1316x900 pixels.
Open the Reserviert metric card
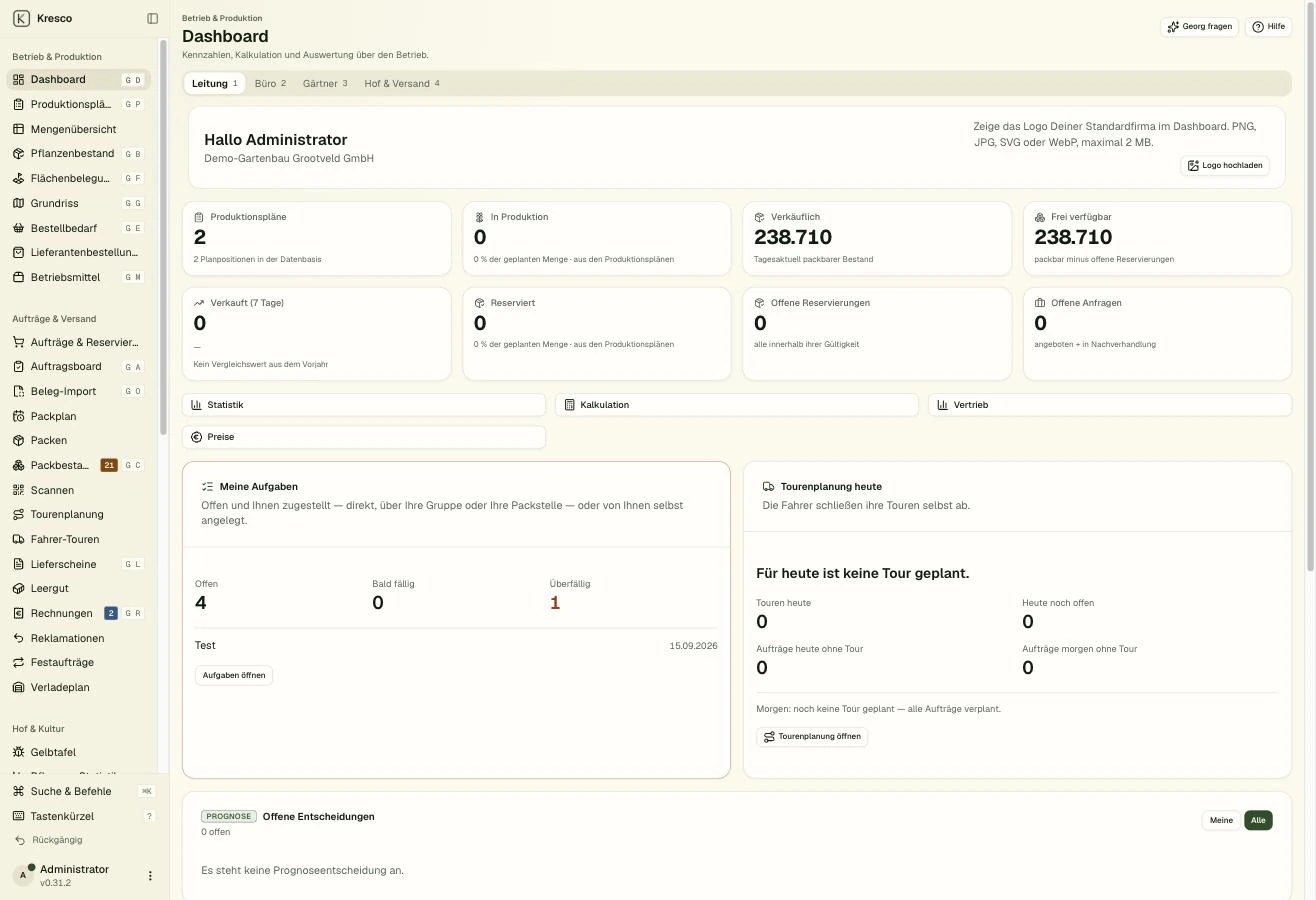[597, 334]
